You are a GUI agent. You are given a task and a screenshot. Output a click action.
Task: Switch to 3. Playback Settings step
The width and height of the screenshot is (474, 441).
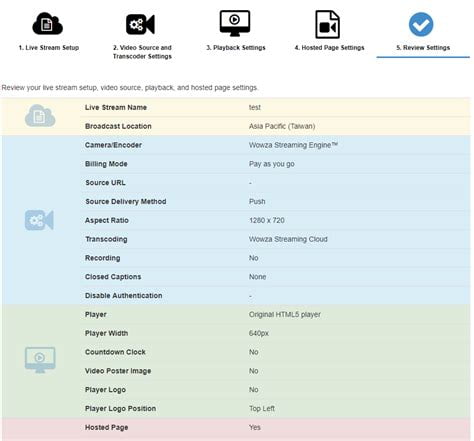pyautogui.click(x=236, y=48)
